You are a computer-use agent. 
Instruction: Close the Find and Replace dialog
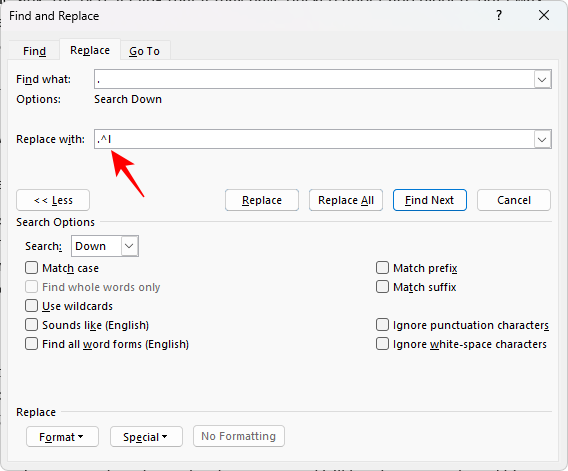[x=544, y=16]
